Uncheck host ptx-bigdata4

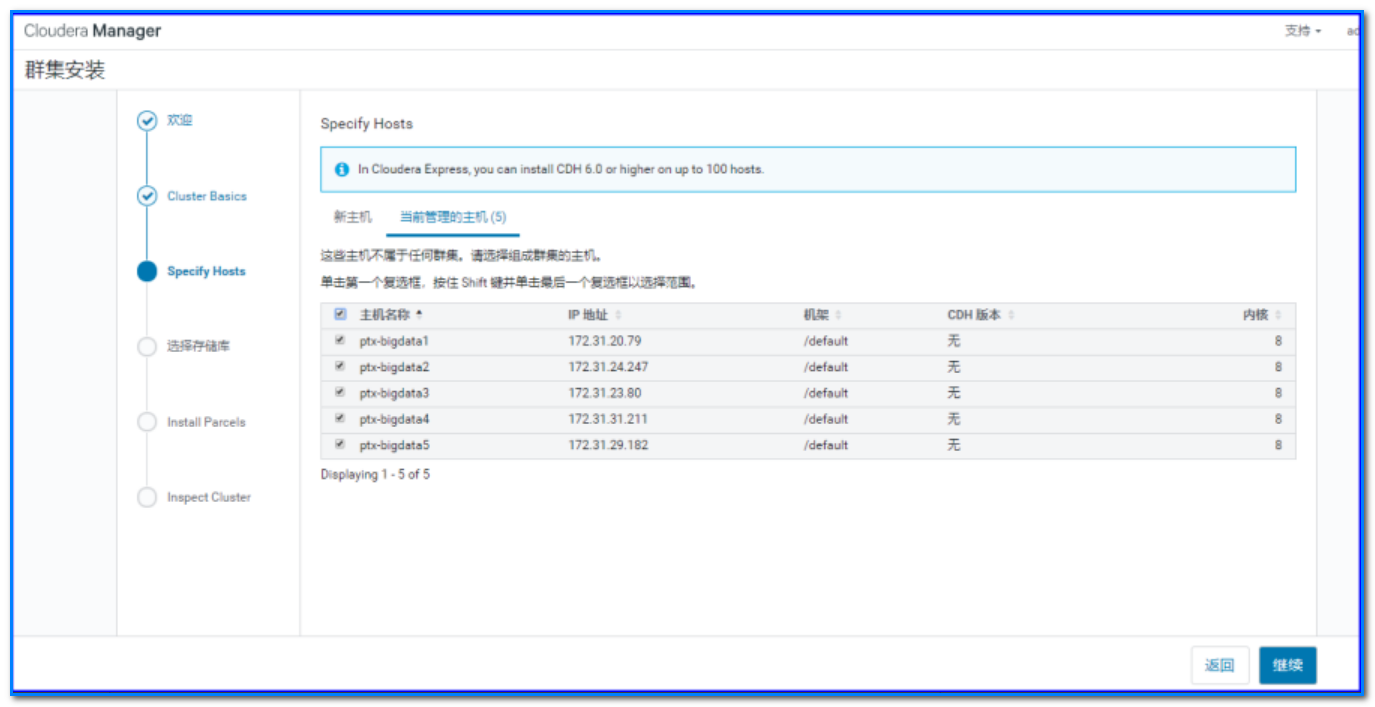pyautogui.click(x=340, y=418)
